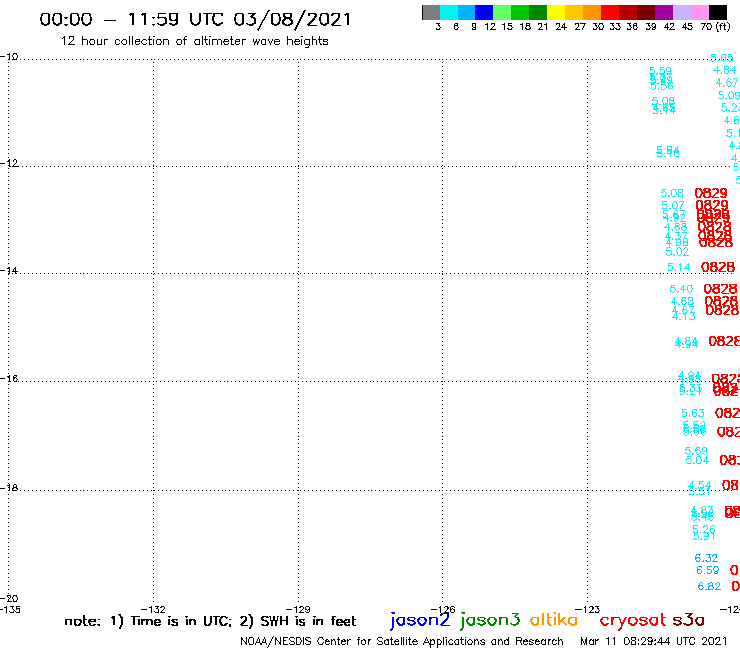
Task: Select the 'jason3' satellite label
Action: (x=490, y=620)
